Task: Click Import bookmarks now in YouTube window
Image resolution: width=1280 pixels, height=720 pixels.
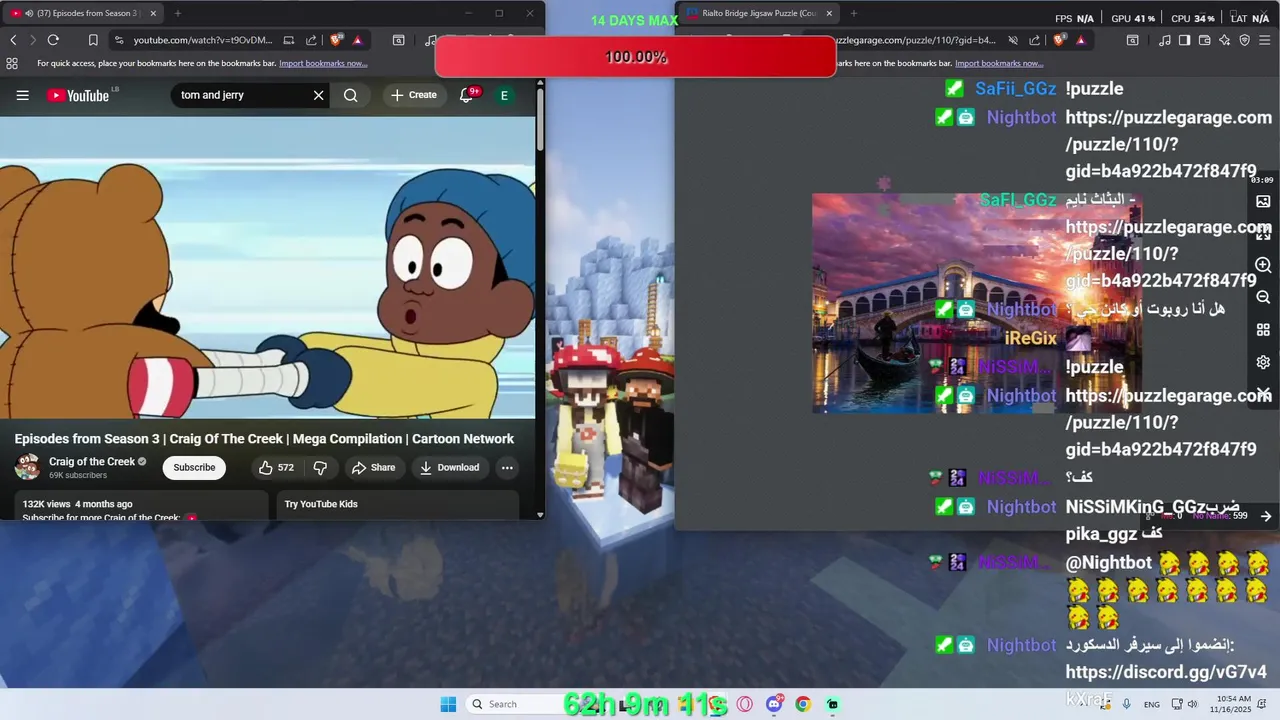Action: [323, 63]
